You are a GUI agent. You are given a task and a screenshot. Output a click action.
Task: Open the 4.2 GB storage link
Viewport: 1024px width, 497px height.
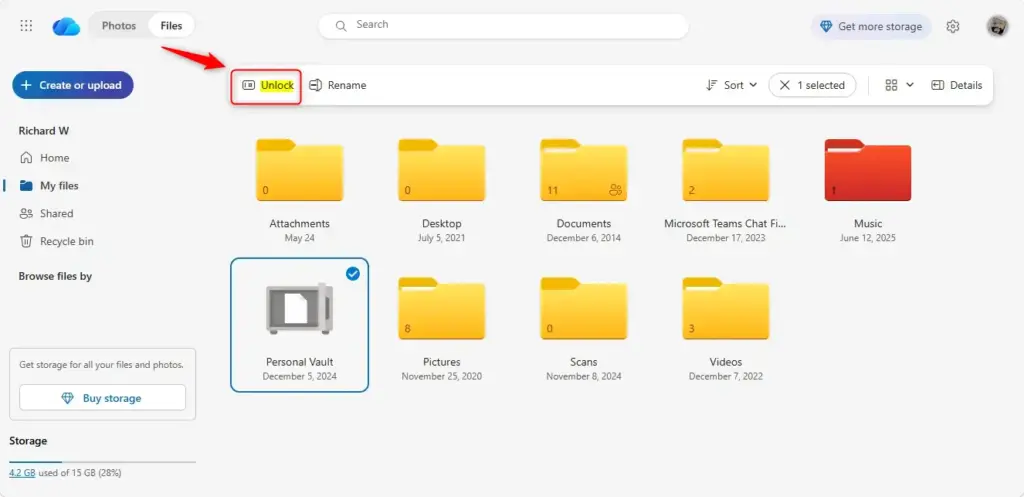pos(22,473)
